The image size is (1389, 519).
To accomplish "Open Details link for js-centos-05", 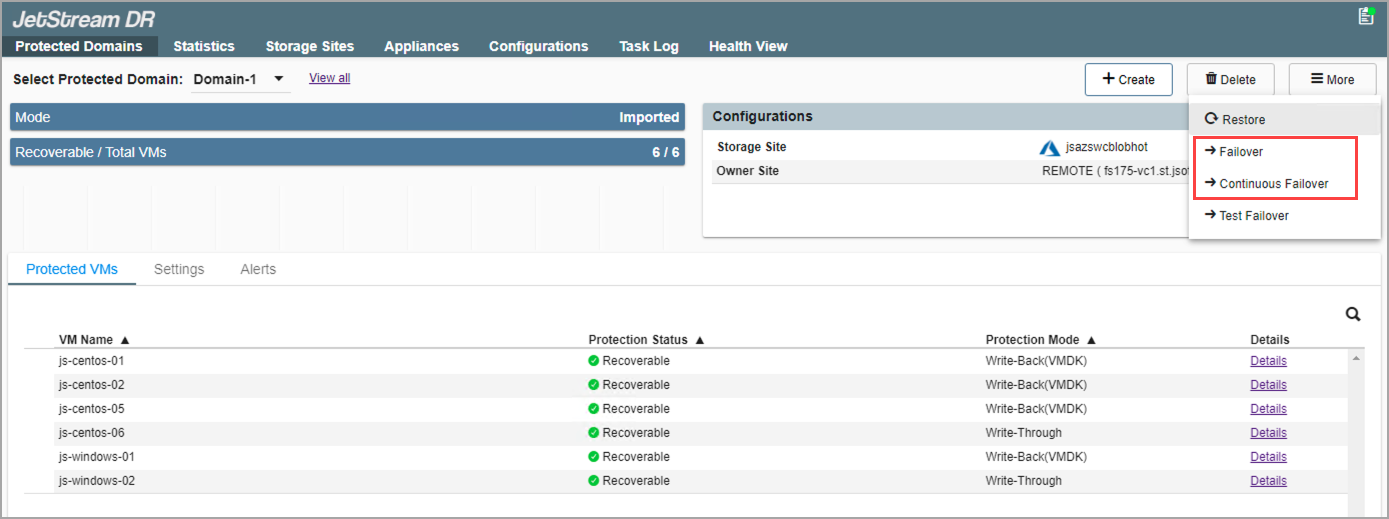I will [1268, 409].
